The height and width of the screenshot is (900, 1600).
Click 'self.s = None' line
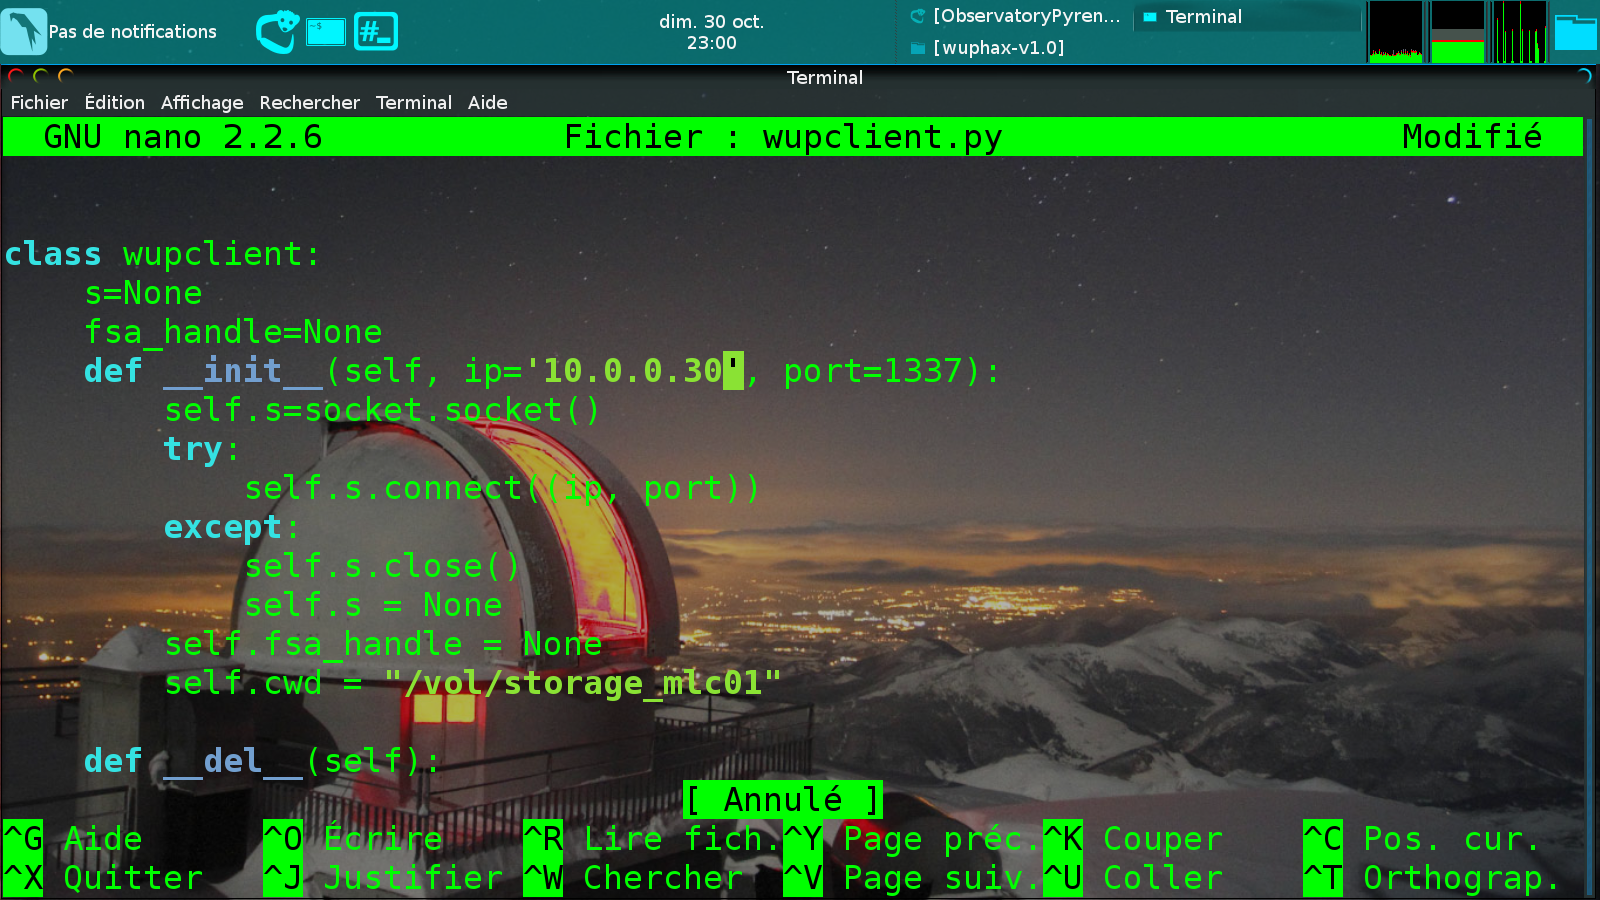pyautogui.click(x=373, y=605)
